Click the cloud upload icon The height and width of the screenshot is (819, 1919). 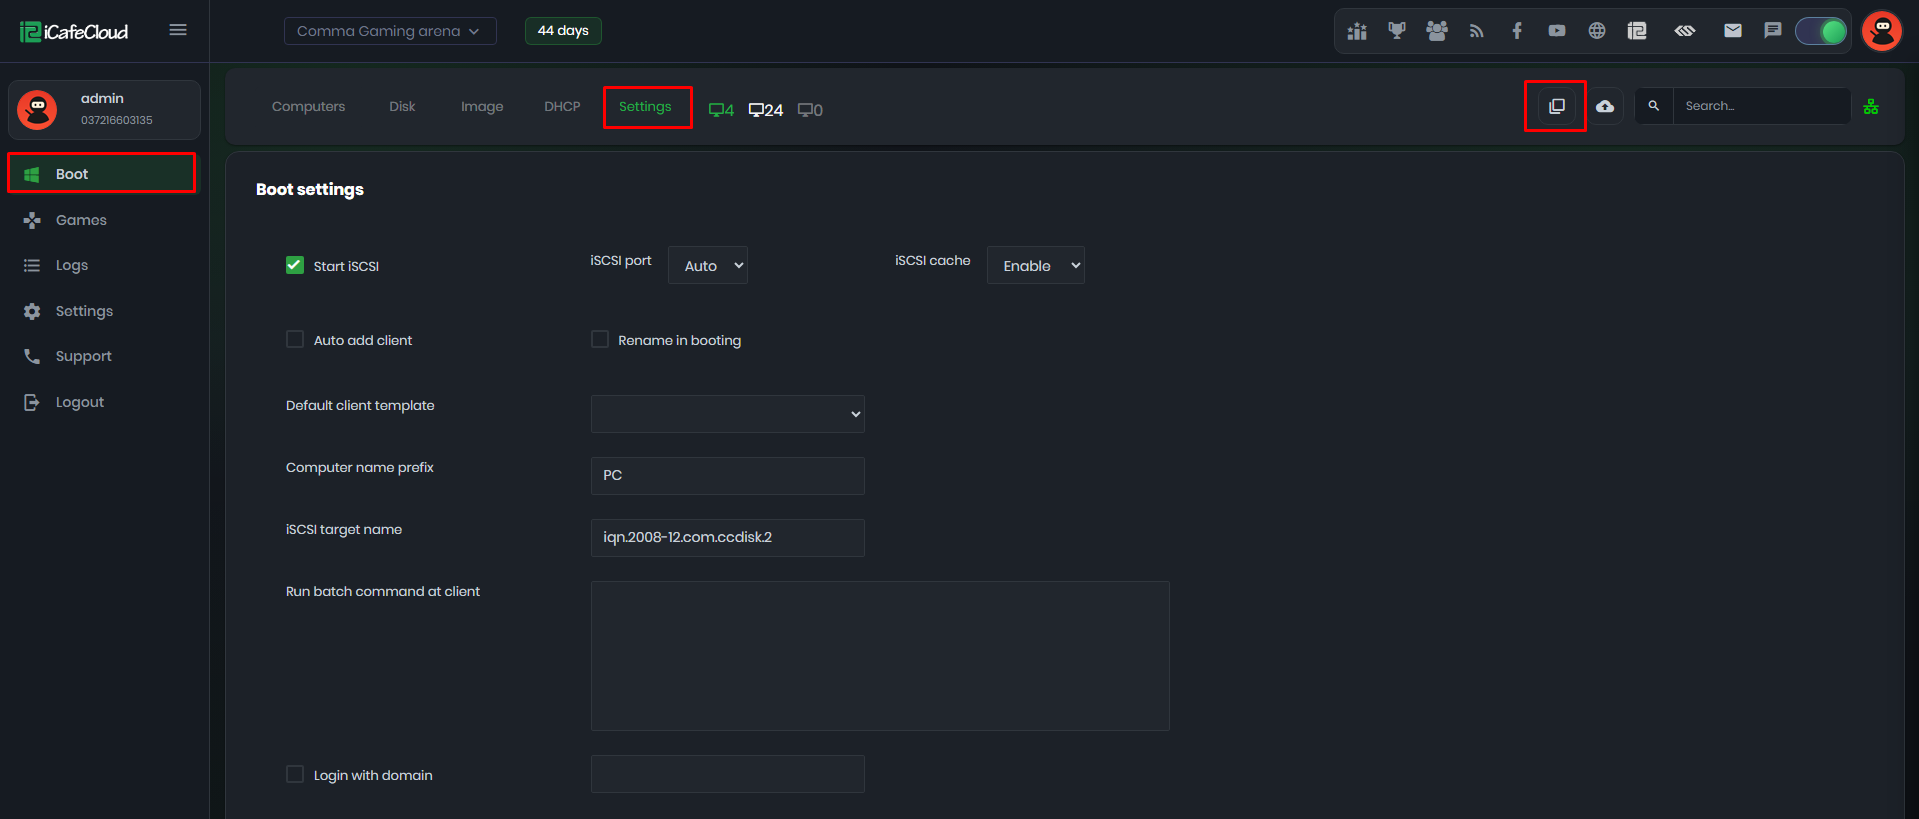1605,106
